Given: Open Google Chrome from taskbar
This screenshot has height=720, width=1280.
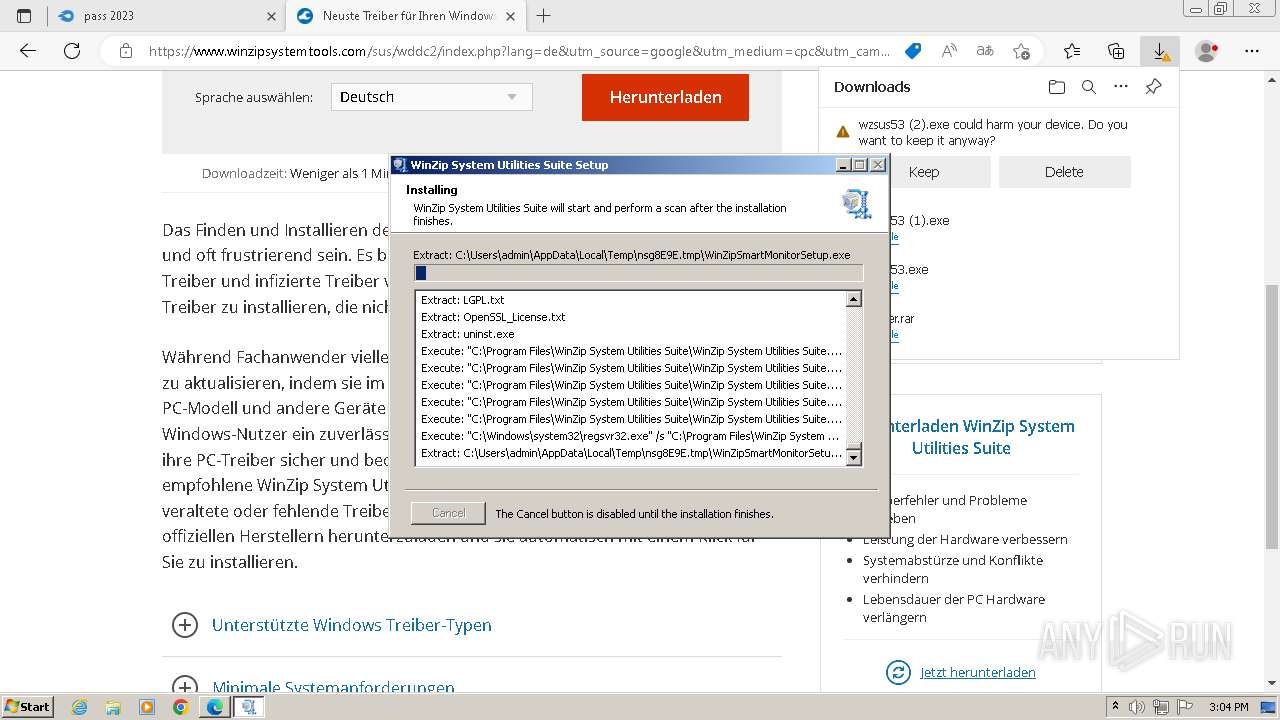Looking at the screenshot, I should click(x=180, y=707).
